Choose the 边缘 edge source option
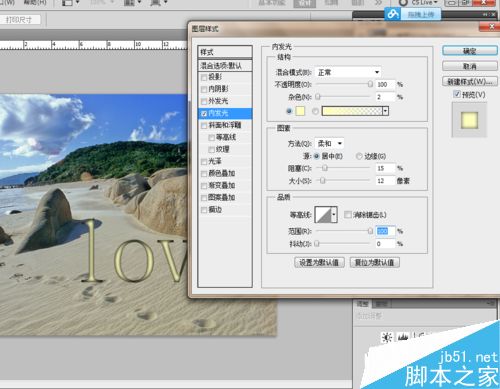 click(x=359, y=156)
